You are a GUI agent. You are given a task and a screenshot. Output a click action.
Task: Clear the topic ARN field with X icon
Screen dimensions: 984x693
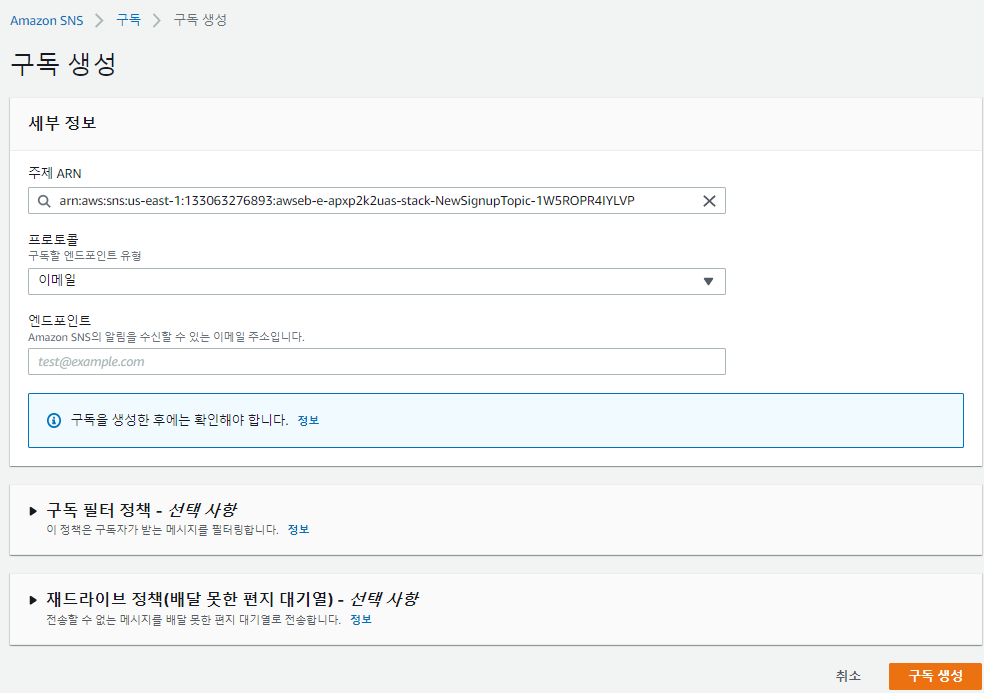tap(709, 201)
